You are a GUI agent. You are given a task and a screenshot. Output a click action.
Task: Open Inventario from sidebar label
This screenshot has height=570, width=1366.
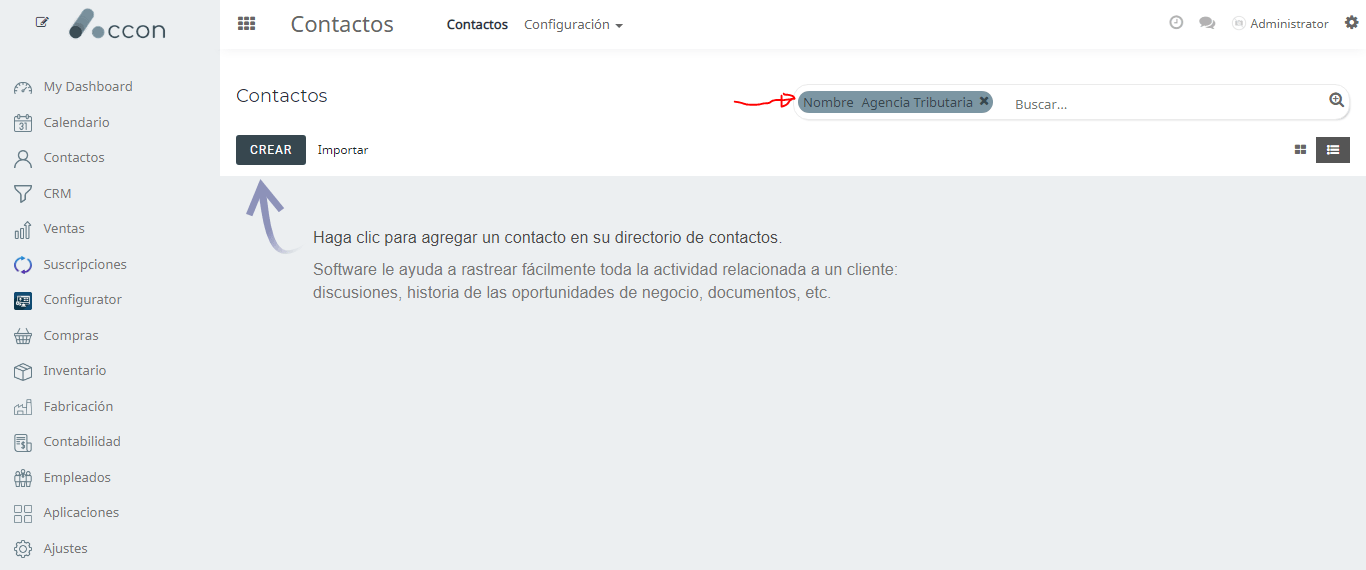click(75, 371)
